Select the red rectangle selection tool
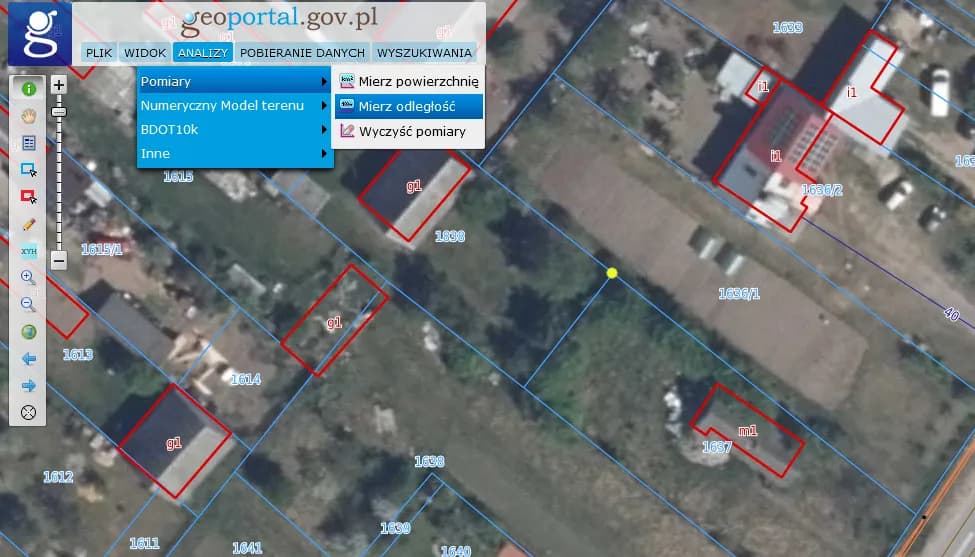 pos(28,196)
